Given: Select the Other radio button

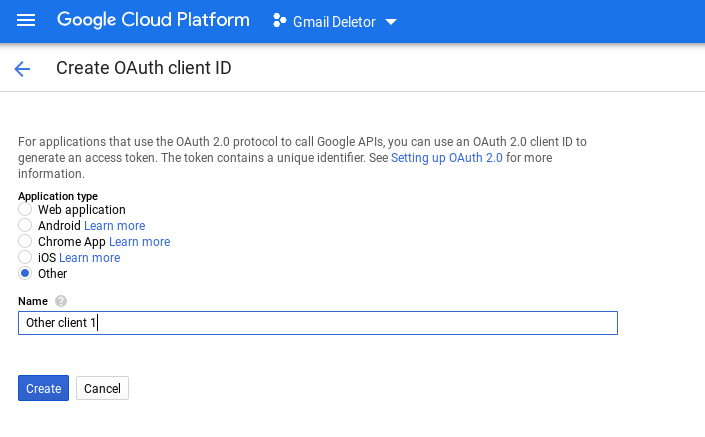Looking at the screenshot, I should [x=25, y=273].
